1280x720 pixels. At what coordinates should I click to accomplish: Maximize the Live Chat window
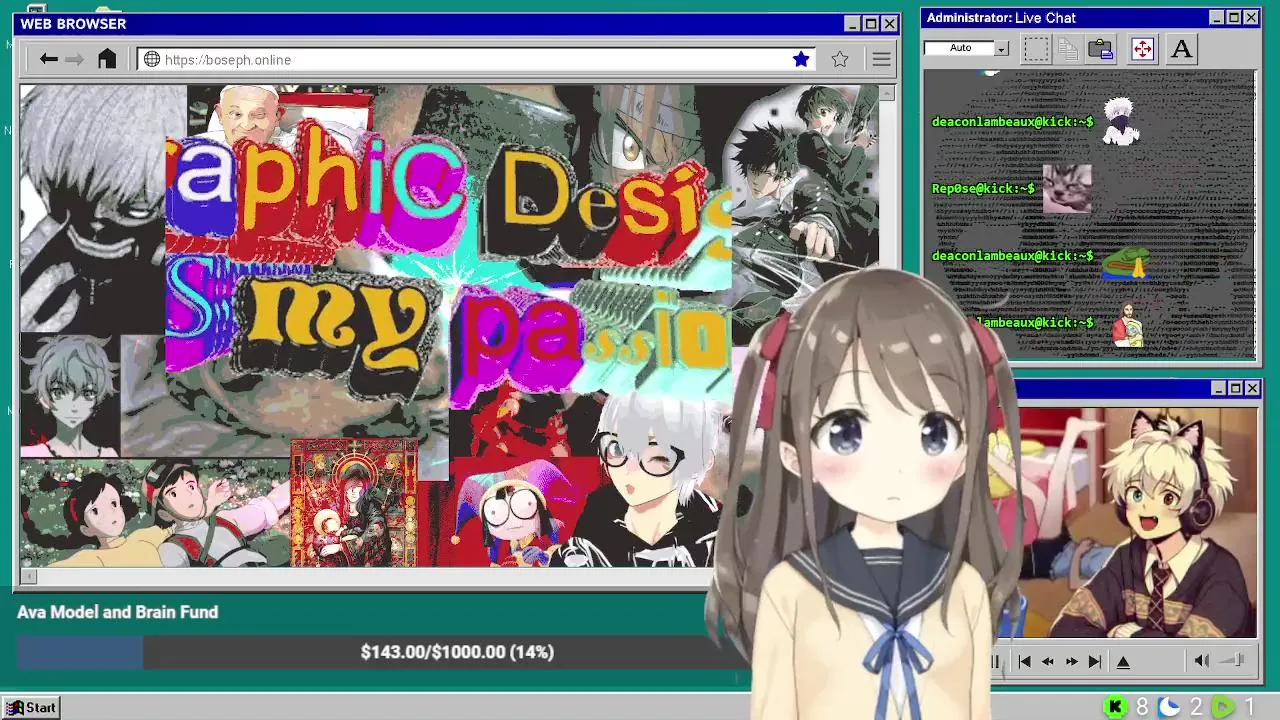pyautogui.click(x=1234, y=18)
